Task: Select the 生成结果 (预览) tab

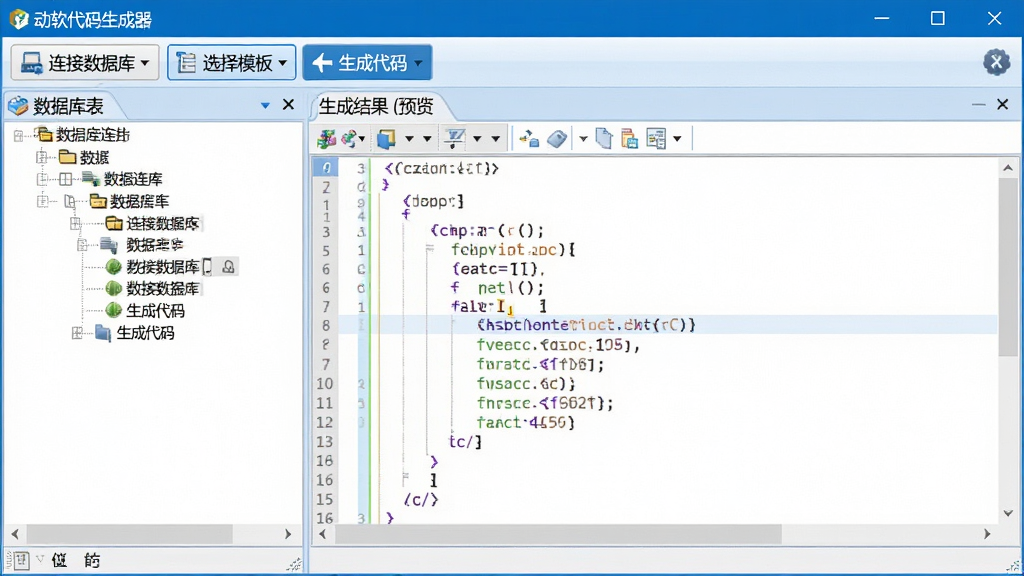Action: coord(376,106)
